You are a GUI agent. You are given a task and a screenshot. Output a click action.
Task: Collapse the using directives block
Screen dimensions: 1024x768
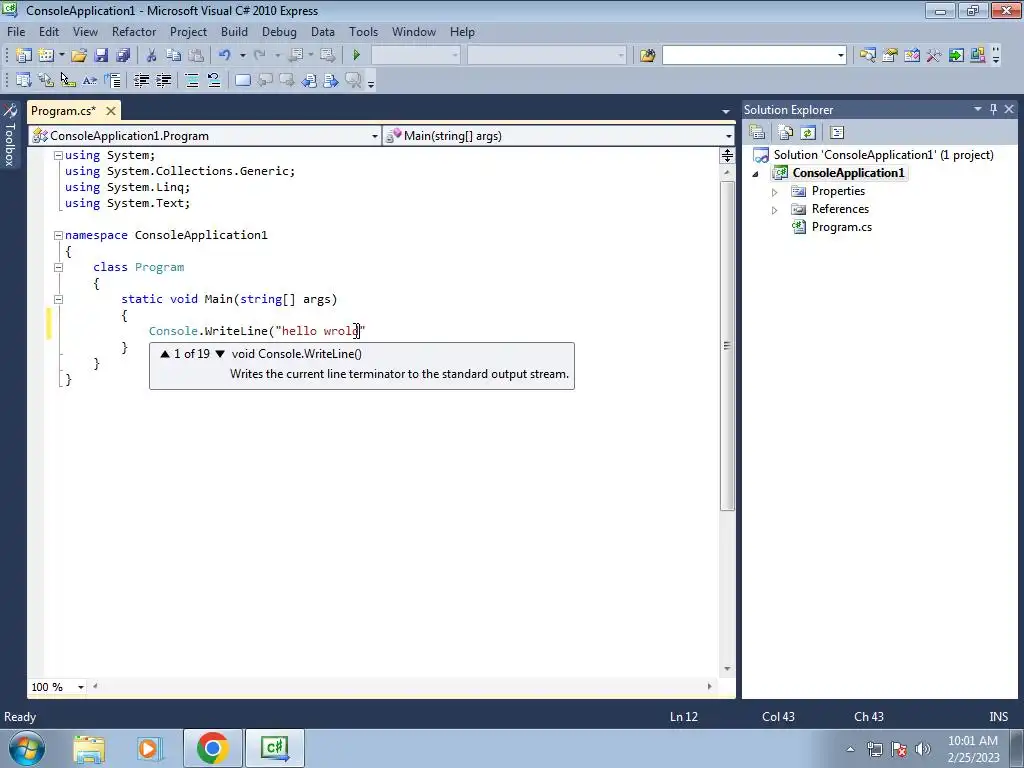[x=58, y=155]
